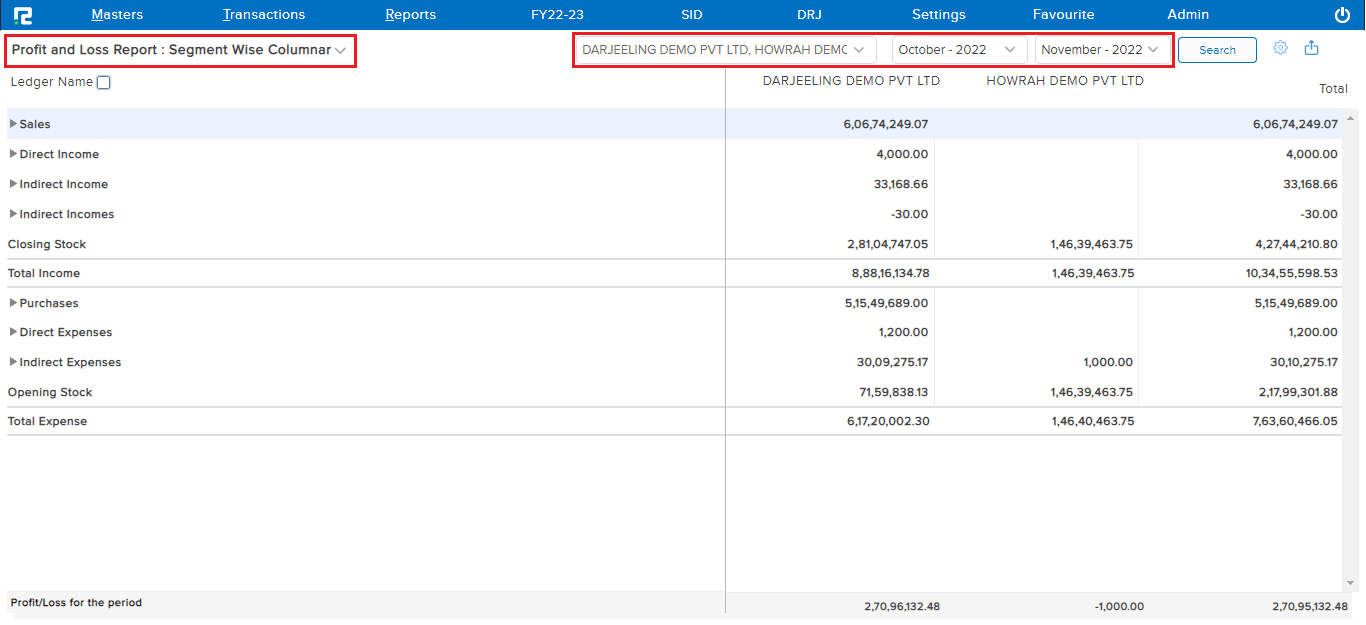Image resolution: width=1366 pixels, height=625 pixels.
Task: Select the Closing Stock row
Action: [x=47, y=244]
